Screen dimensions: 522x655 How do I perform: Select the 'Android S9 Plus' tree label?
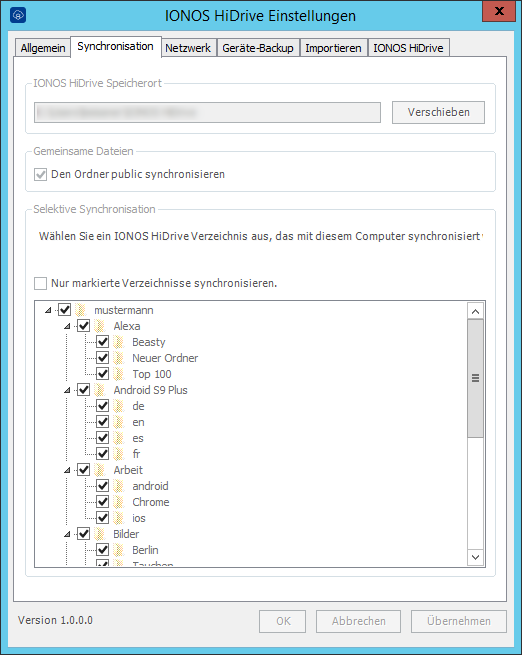pyautogui.click(x=150, y=390)
